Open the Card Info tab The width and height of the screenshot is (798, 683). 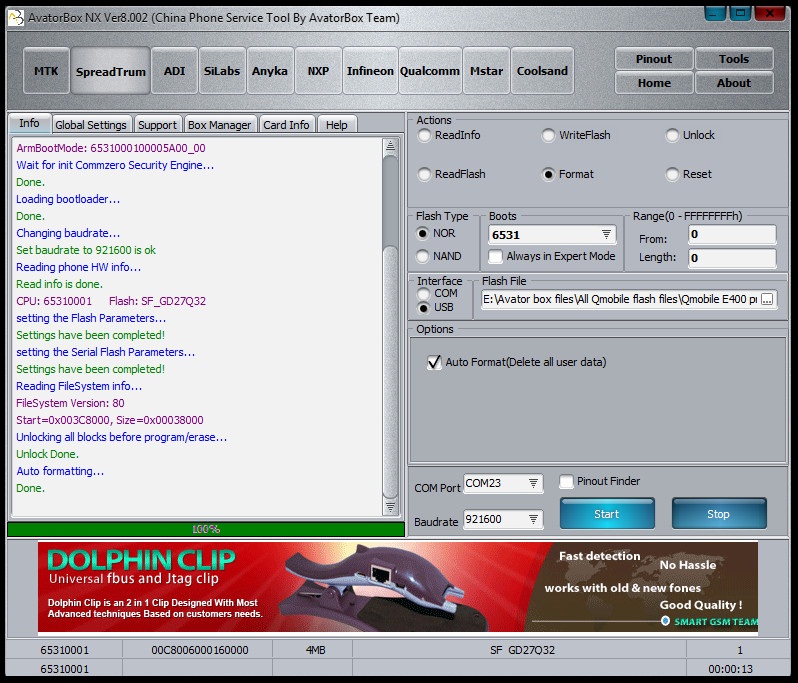coord(287,125)
